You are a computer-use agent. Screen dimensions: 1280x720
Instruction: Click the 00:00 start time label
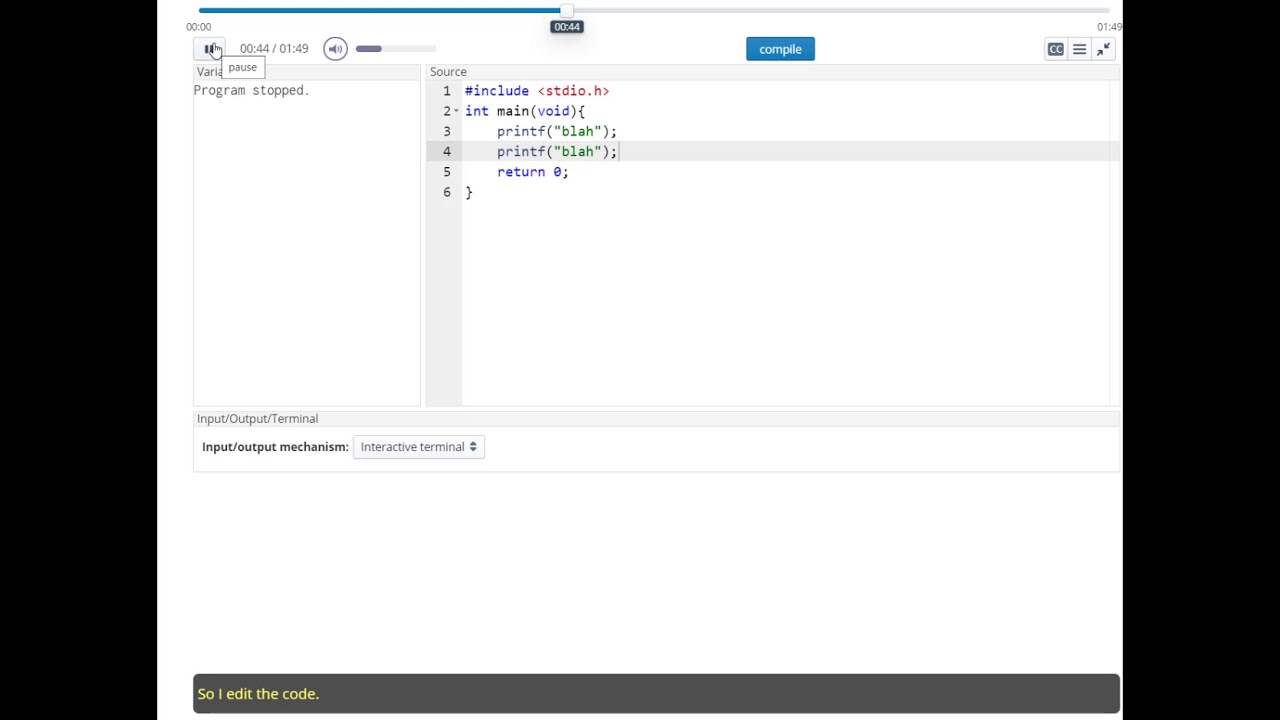tap(198, 27)
